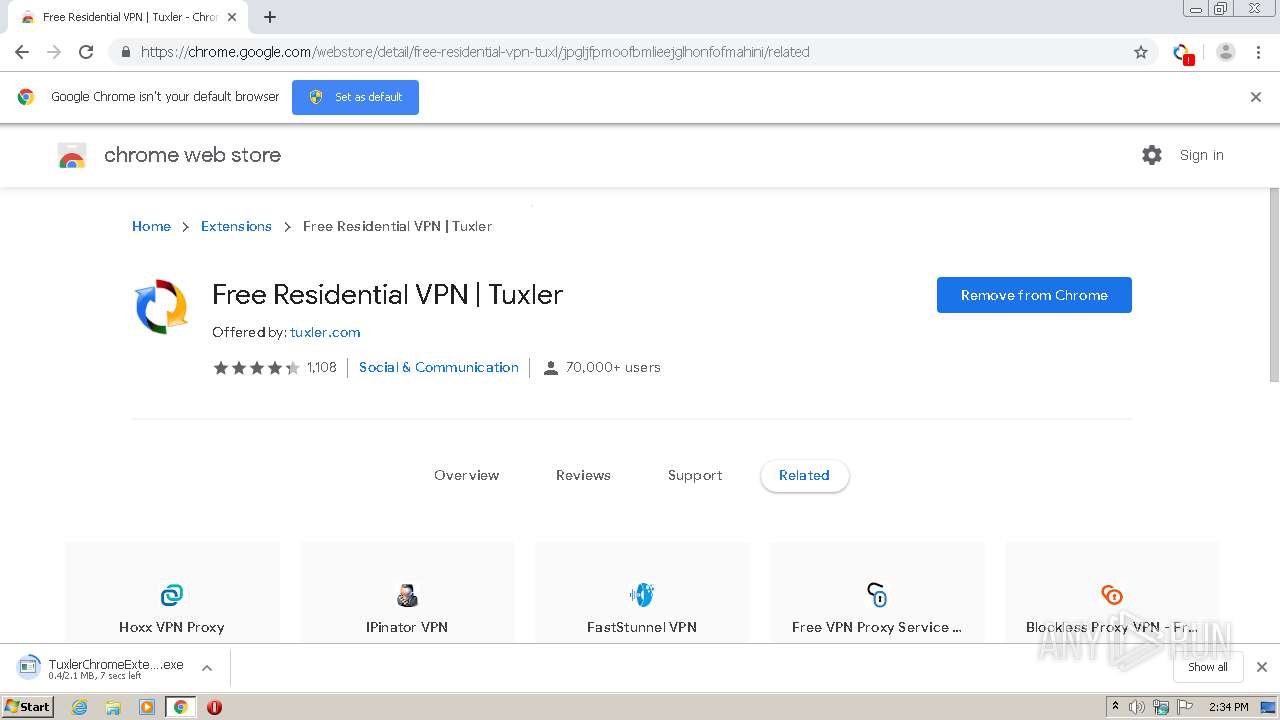Show hidden system tray icons
The height and width of the screenshot is (720, 1280).
pos(1115,707)
